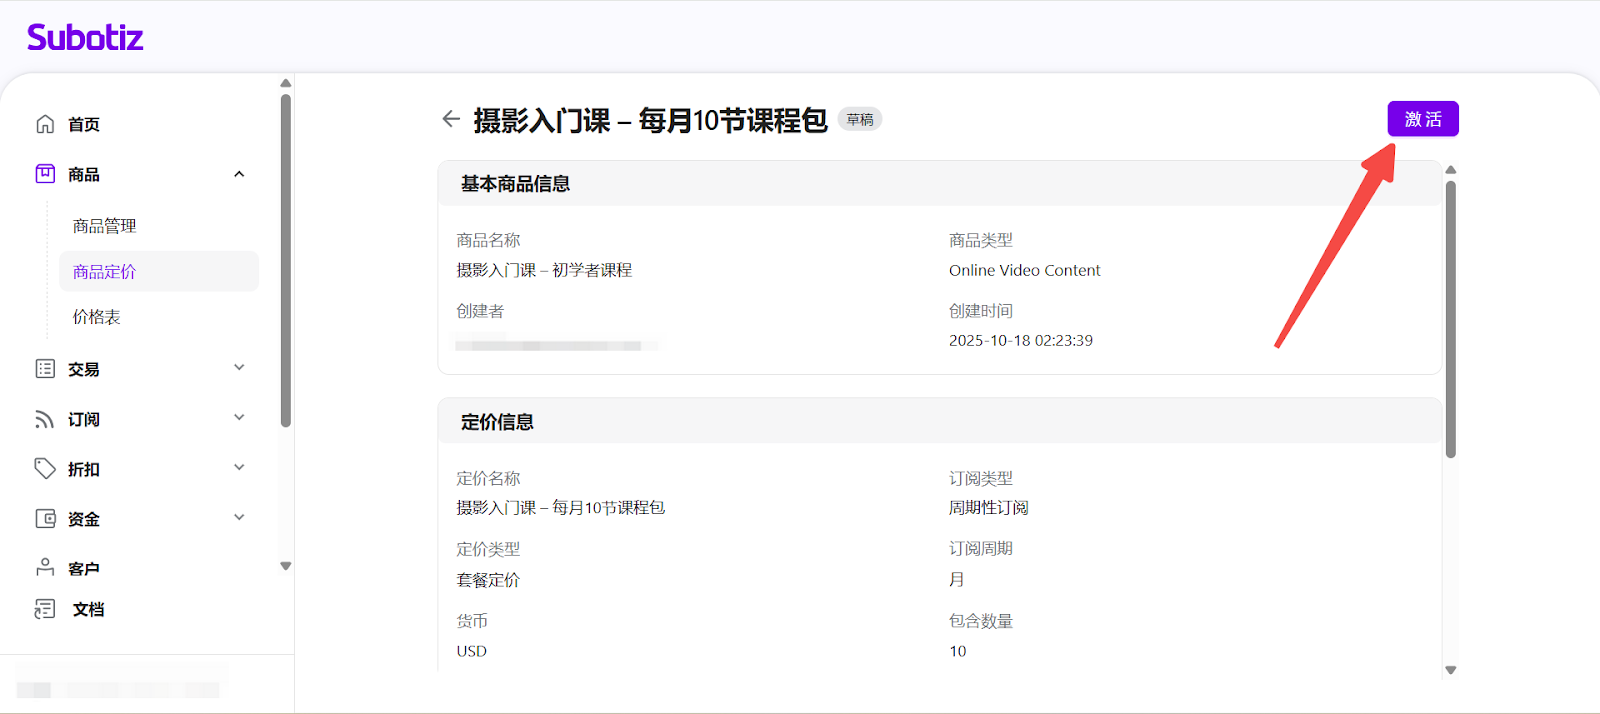Click the 资金 wallet icon in sidebar

coord(45,519)
